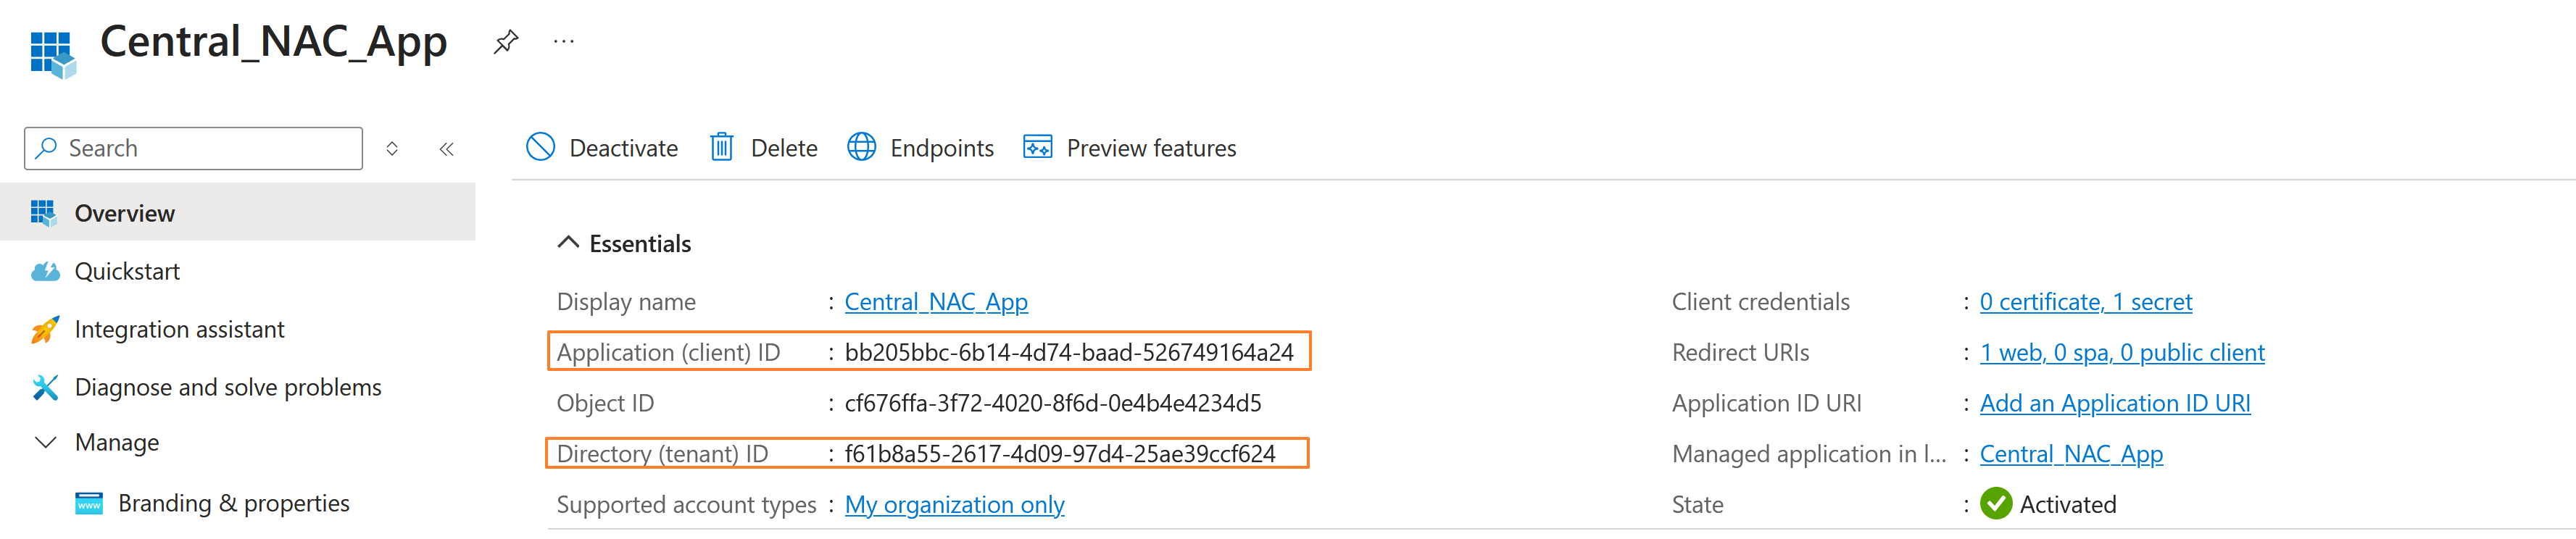Open the more options ellipsis menu
The height and width of the screenshot is (539, 2576).
pos(564,42)
